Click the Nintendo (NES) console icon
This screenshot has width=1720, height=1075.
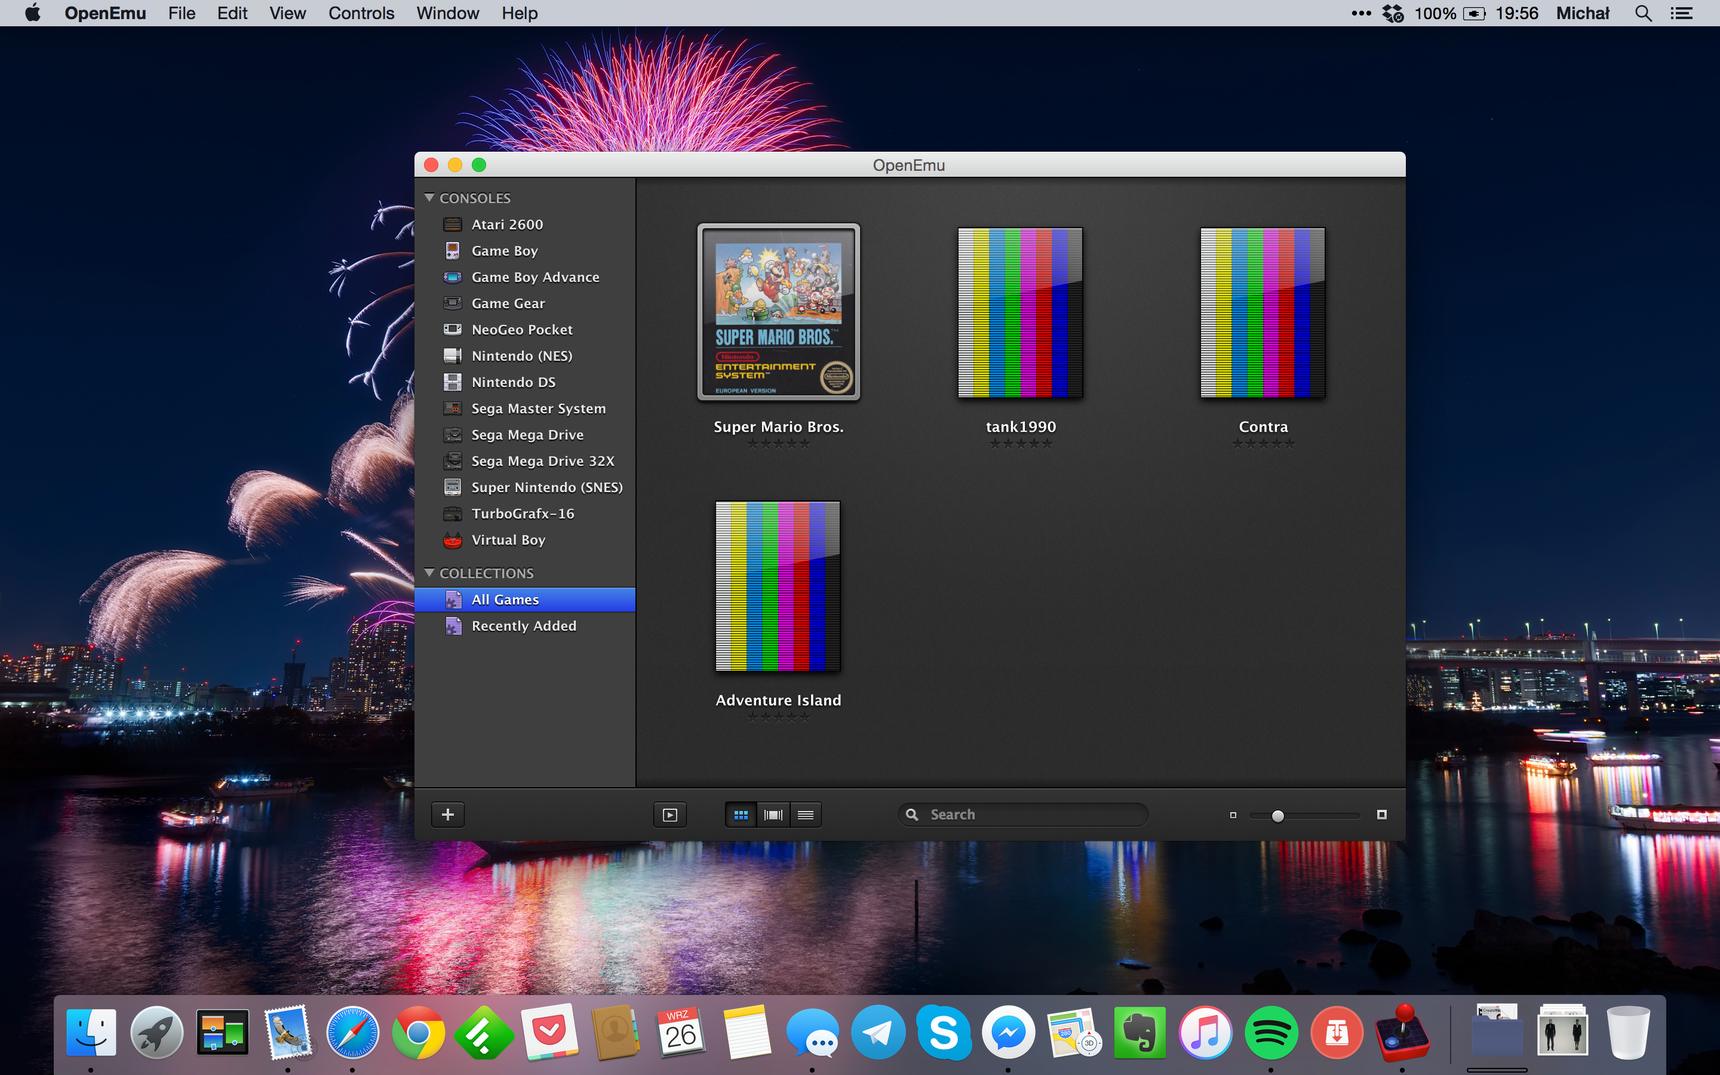453,356
